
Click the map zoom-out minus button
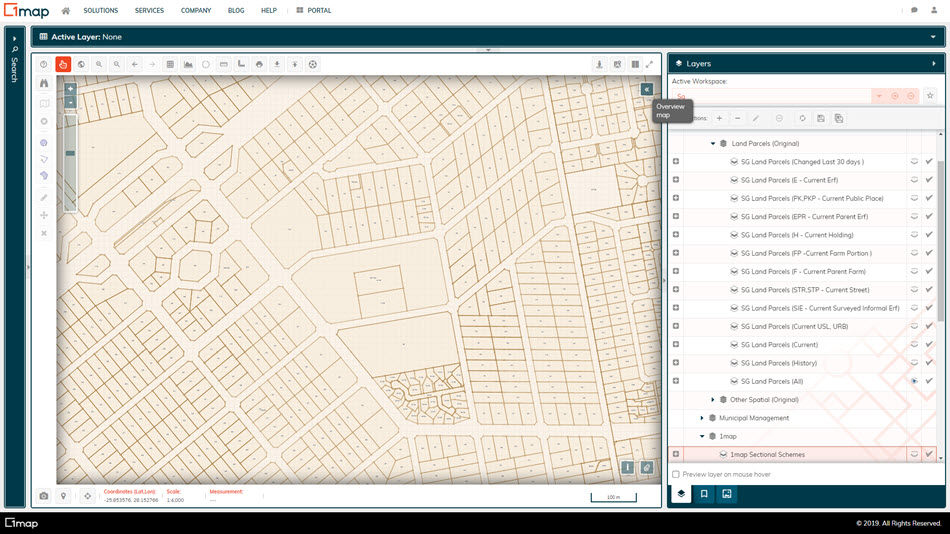70,102
